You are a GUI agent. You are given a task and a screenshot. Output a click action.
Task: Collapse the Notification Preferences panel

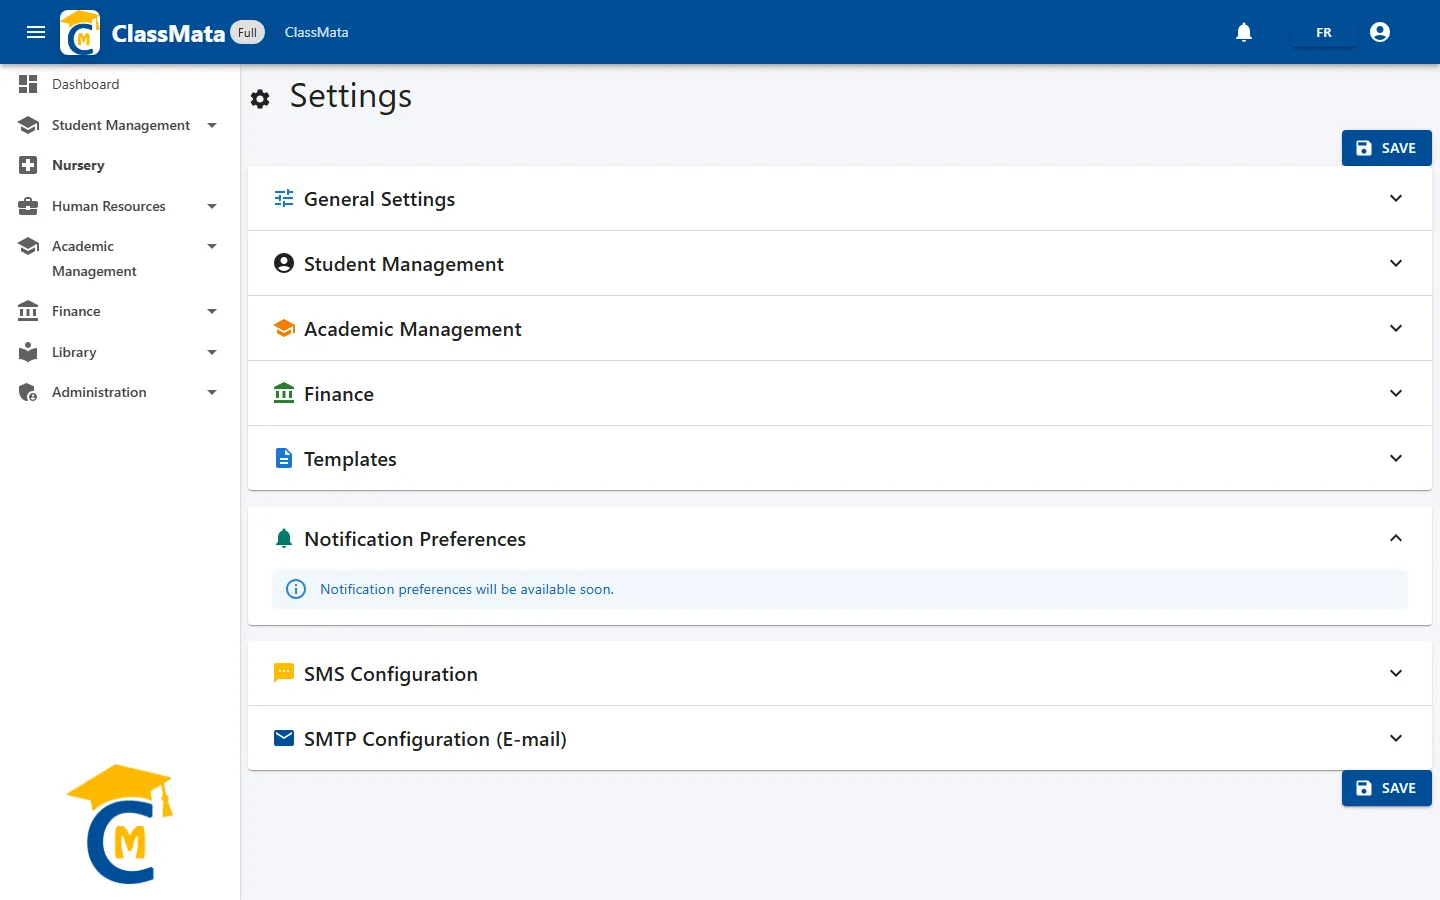coord(1396,538)
